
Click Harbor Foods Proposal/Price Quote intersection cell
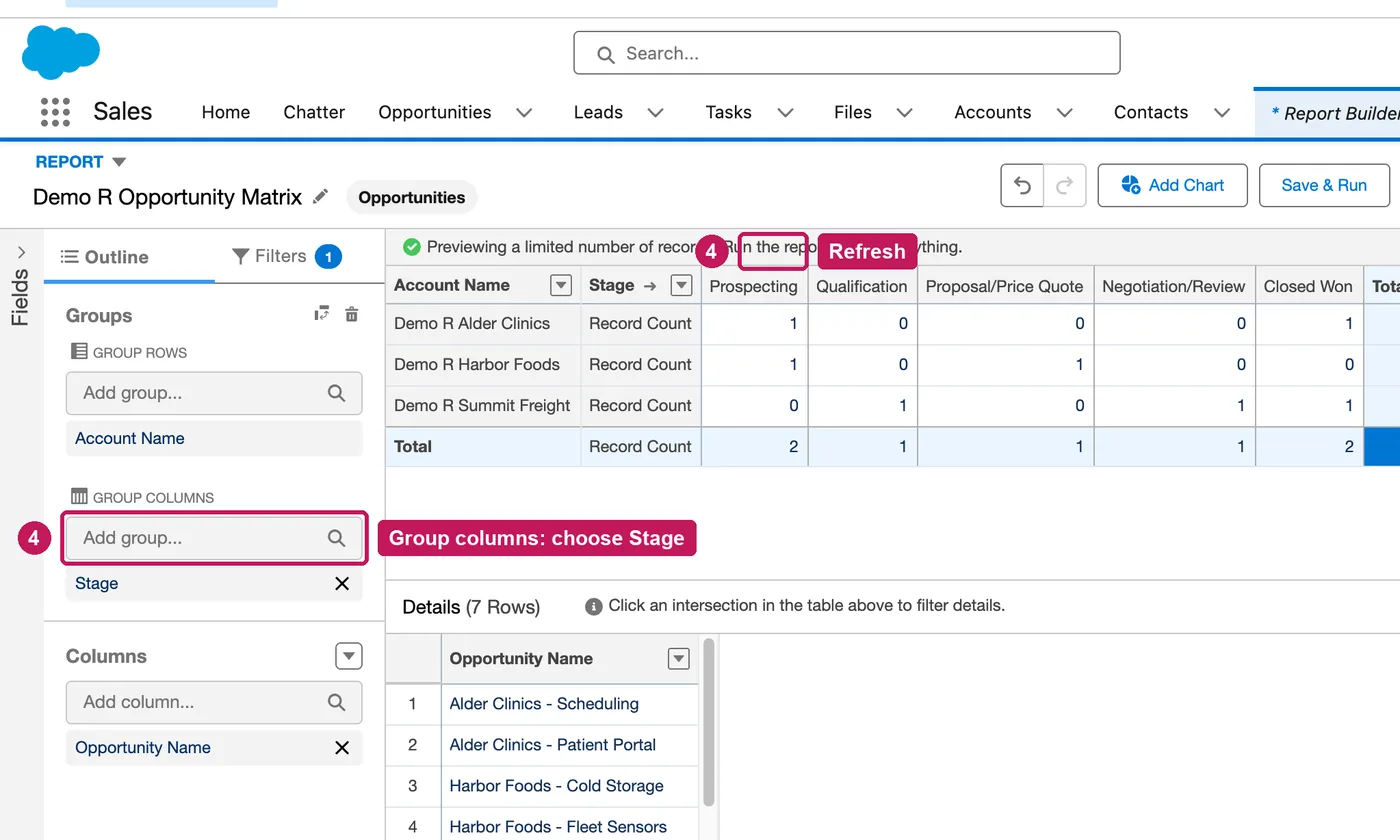[x=1005, y=365]
